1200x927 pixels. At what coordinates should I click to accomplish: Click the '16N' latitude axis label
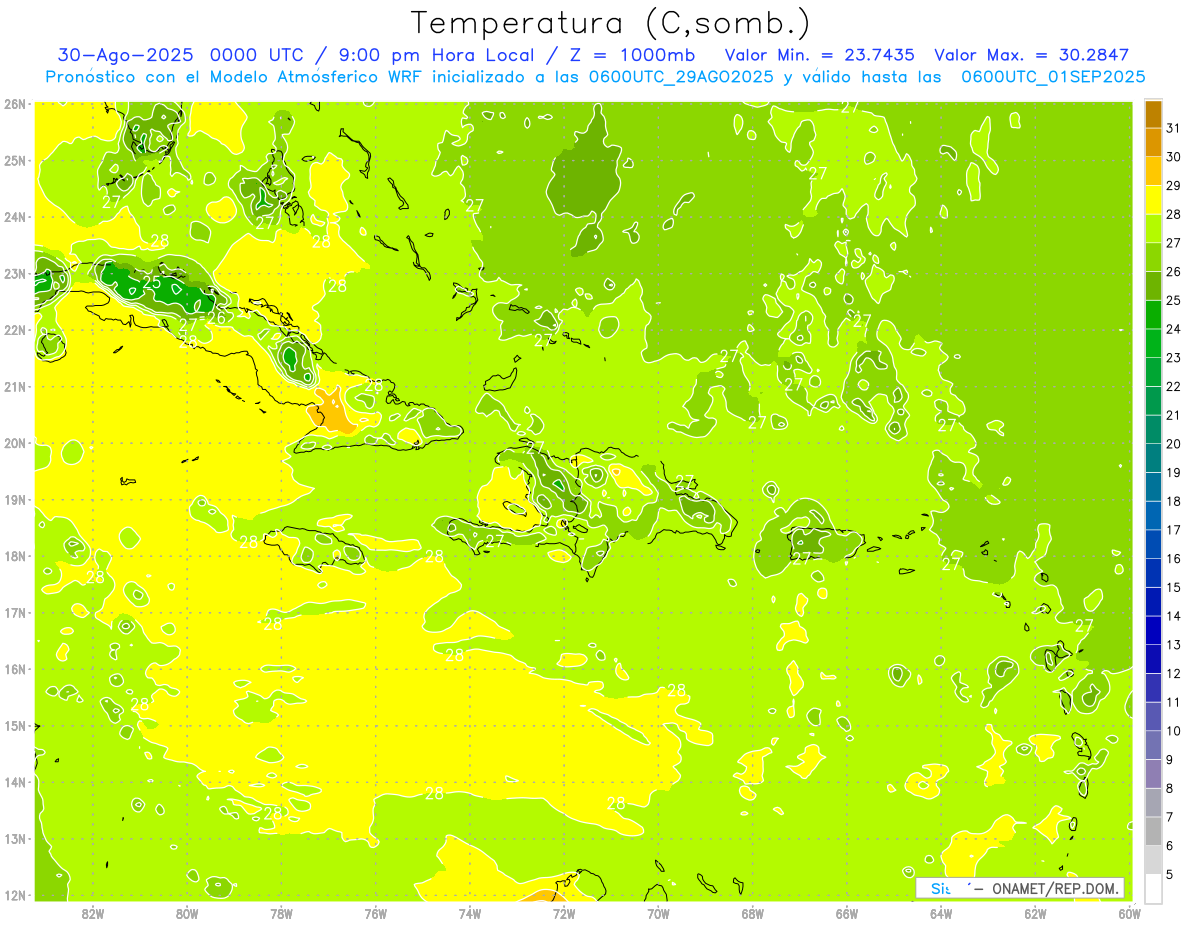(x=15, y=669)
